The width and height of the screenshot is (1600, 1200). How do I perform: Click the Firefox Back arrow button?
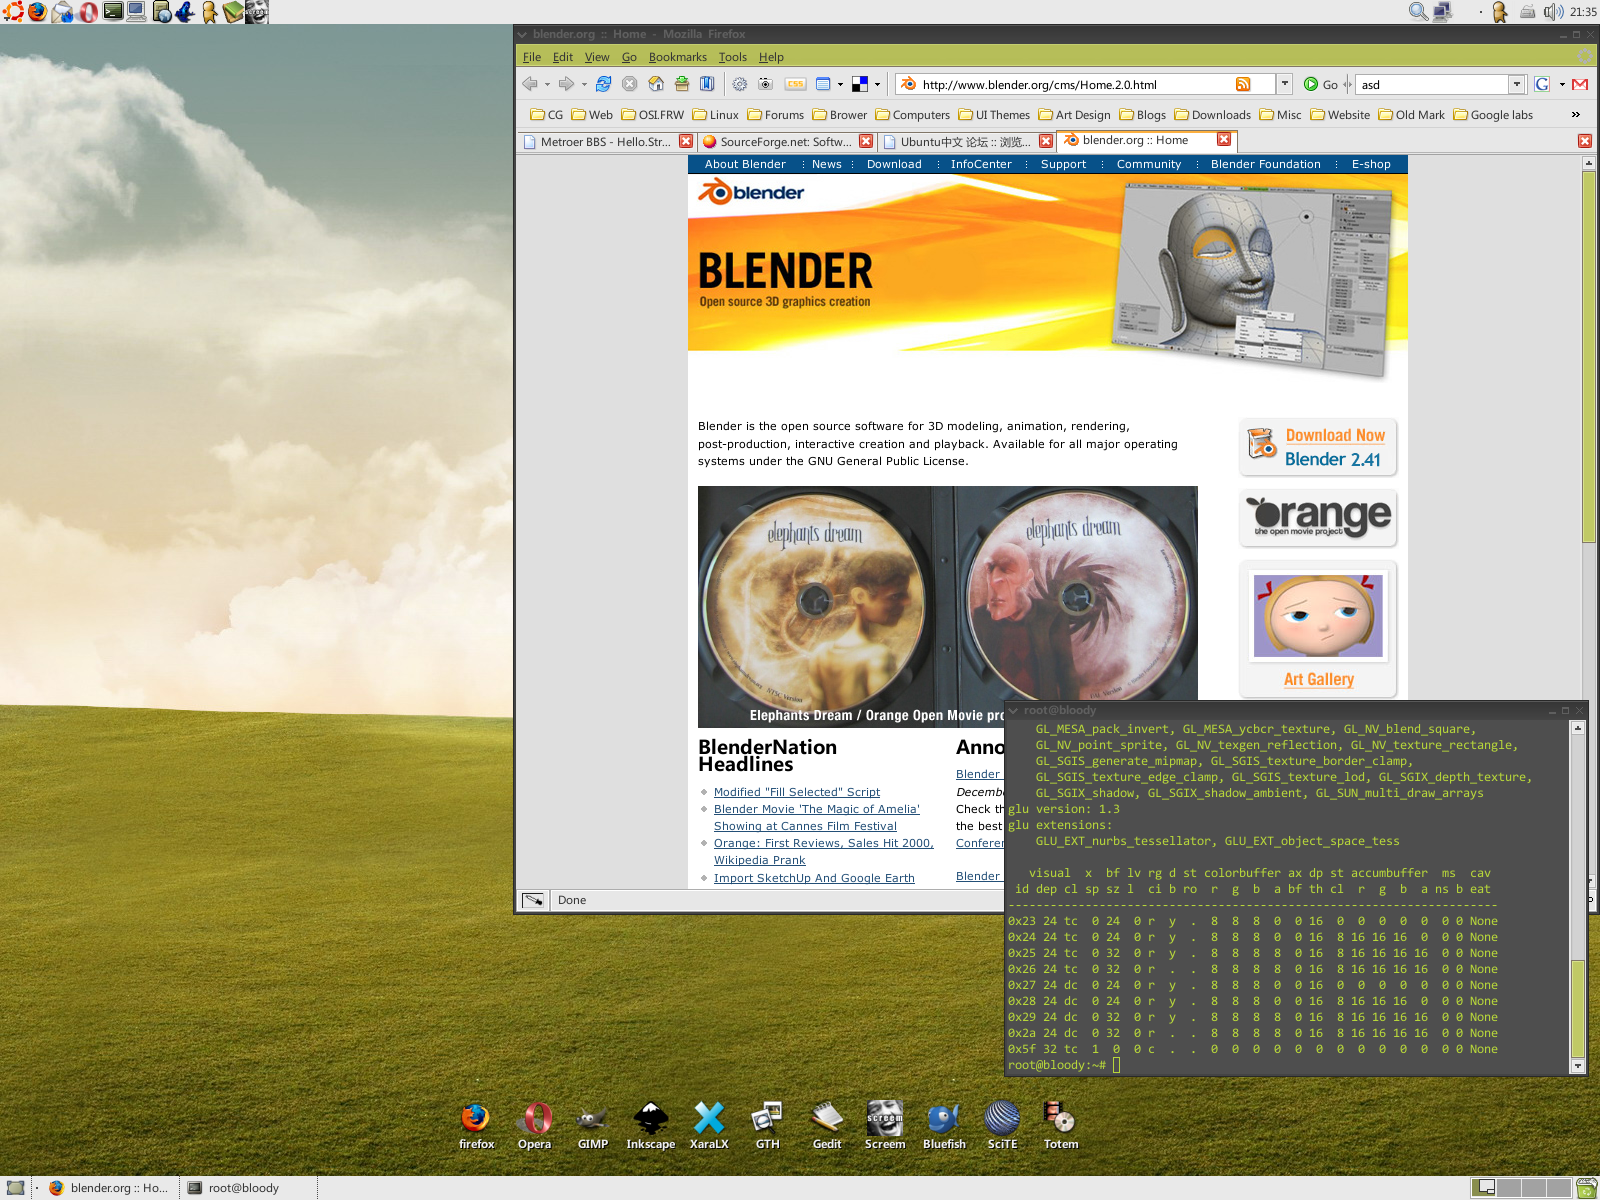tap(530, 84)
